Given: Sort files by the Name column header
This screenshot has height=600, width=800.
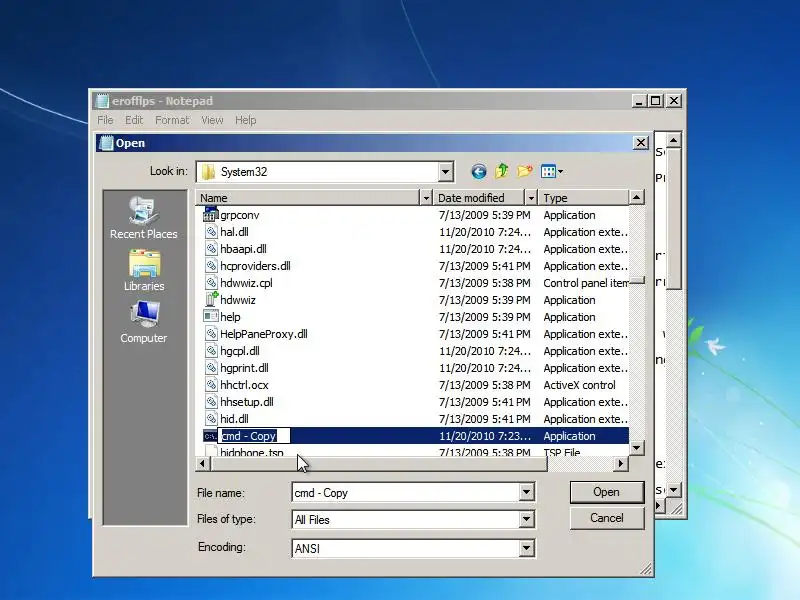Looking at the screenshot, I should click(x=308, y=198).
